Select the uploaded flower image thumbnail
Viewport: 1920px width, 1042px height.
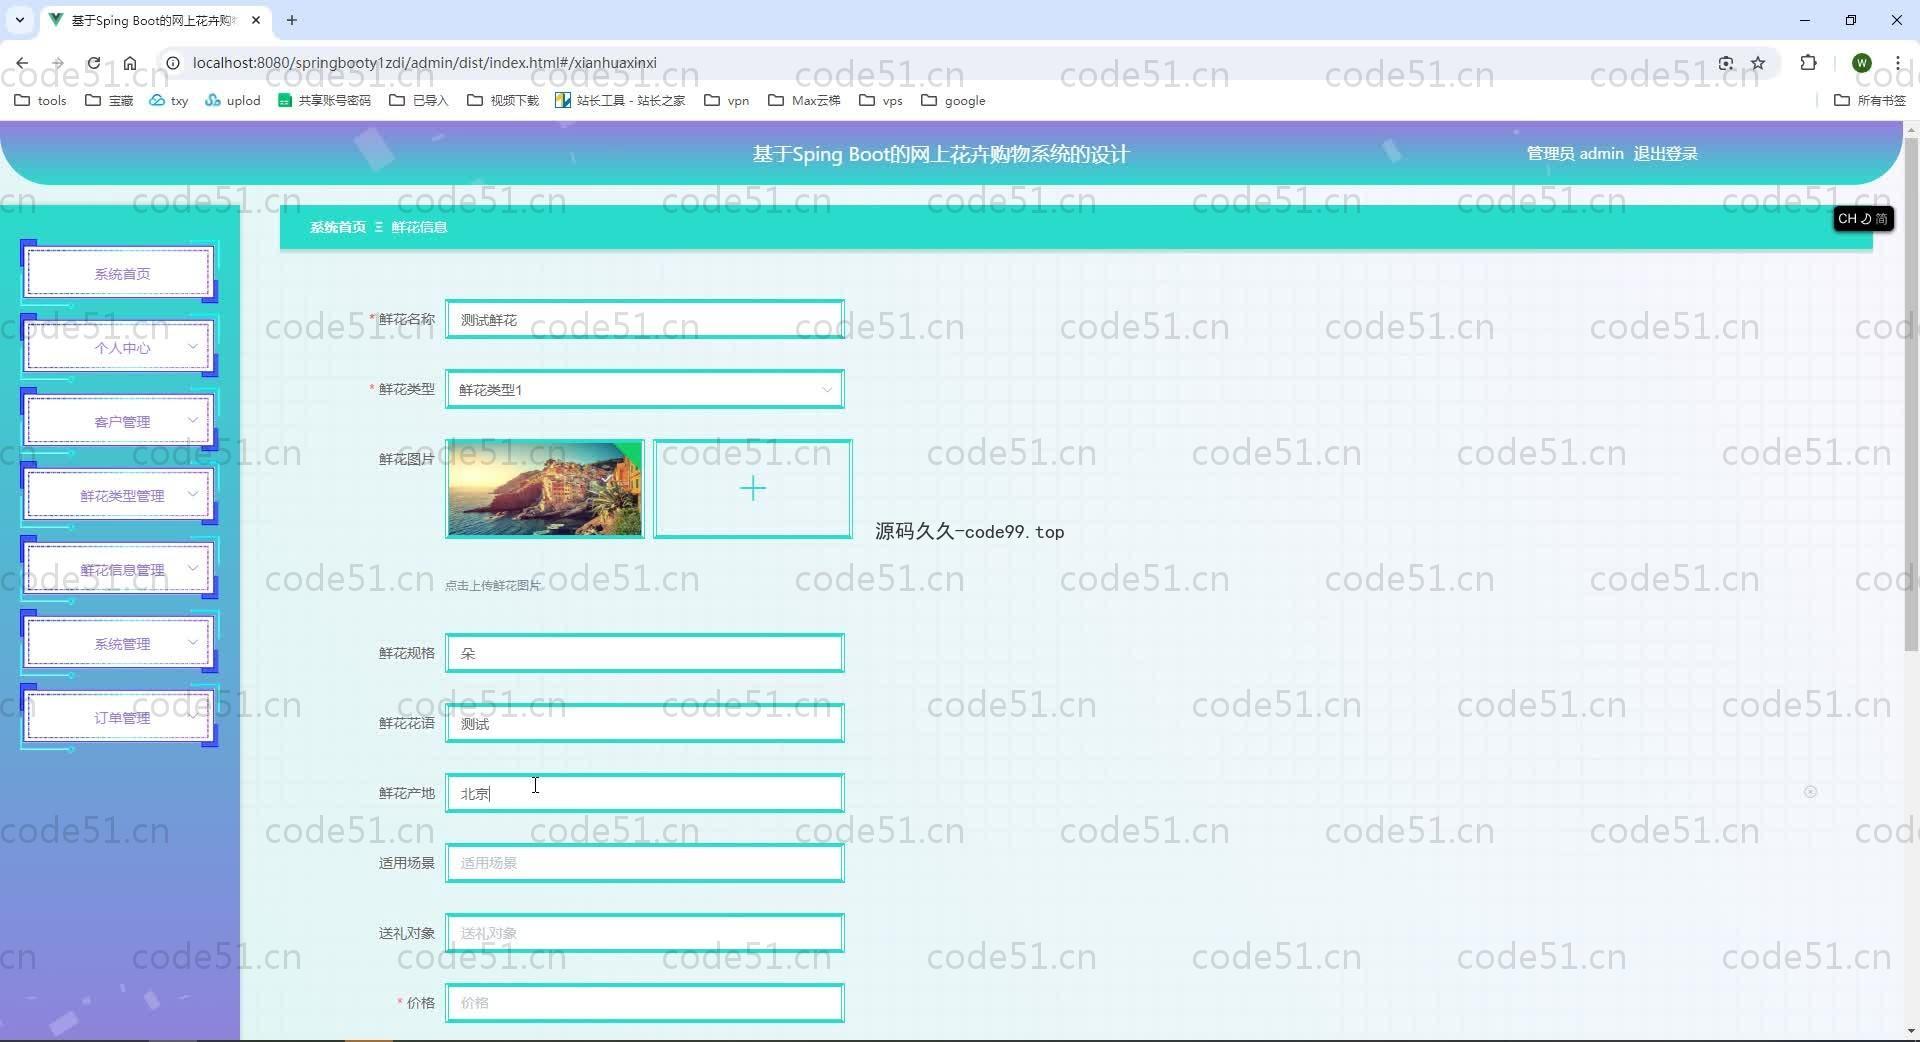(545, 489)
